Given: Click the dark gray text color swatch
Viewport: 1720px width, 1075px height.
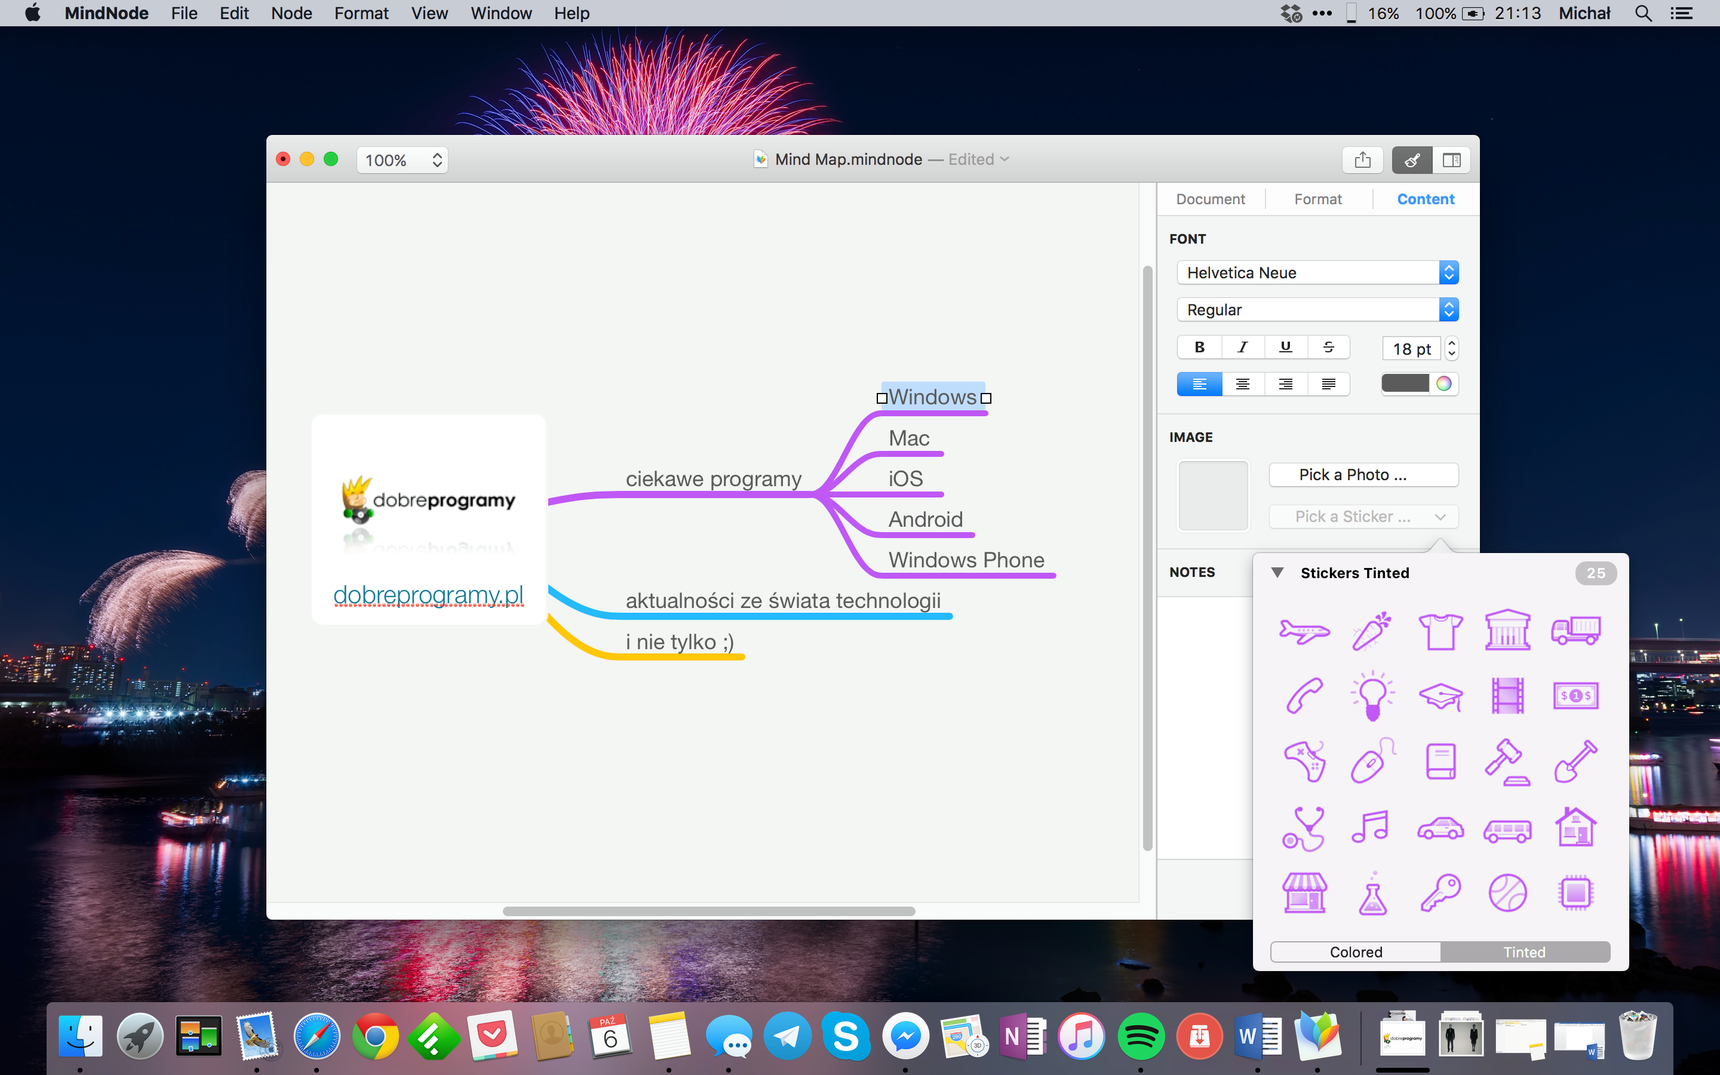Looking at the screenshot, I should click(1405, 384).
